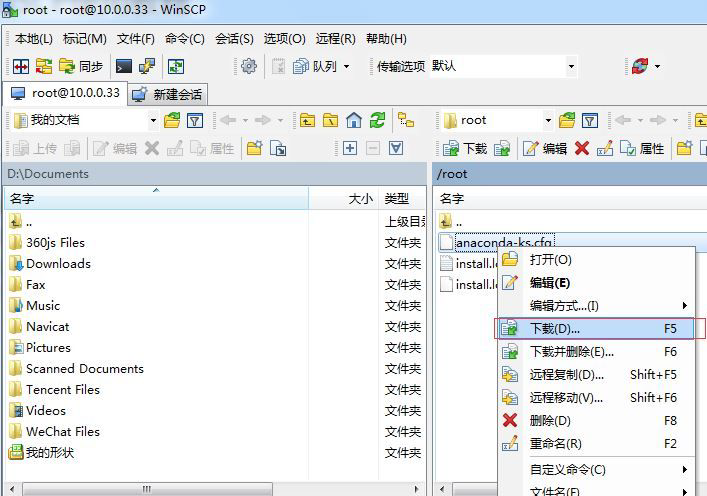Open the preferences gear icon
The image size is (707, 496).
tap(249, 66)
